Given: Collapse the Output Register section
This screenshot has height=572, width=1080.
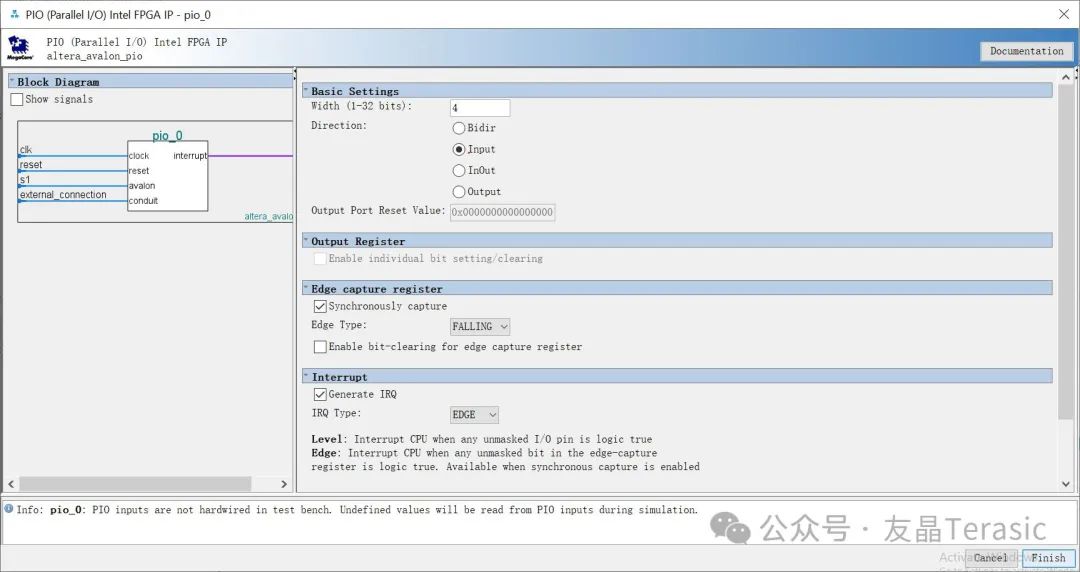Looking at the screenshot, I should [x=306, y=241].
